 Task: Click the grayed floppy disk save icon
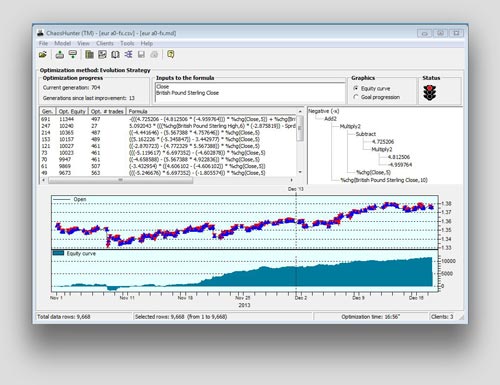tap(141, 54)
